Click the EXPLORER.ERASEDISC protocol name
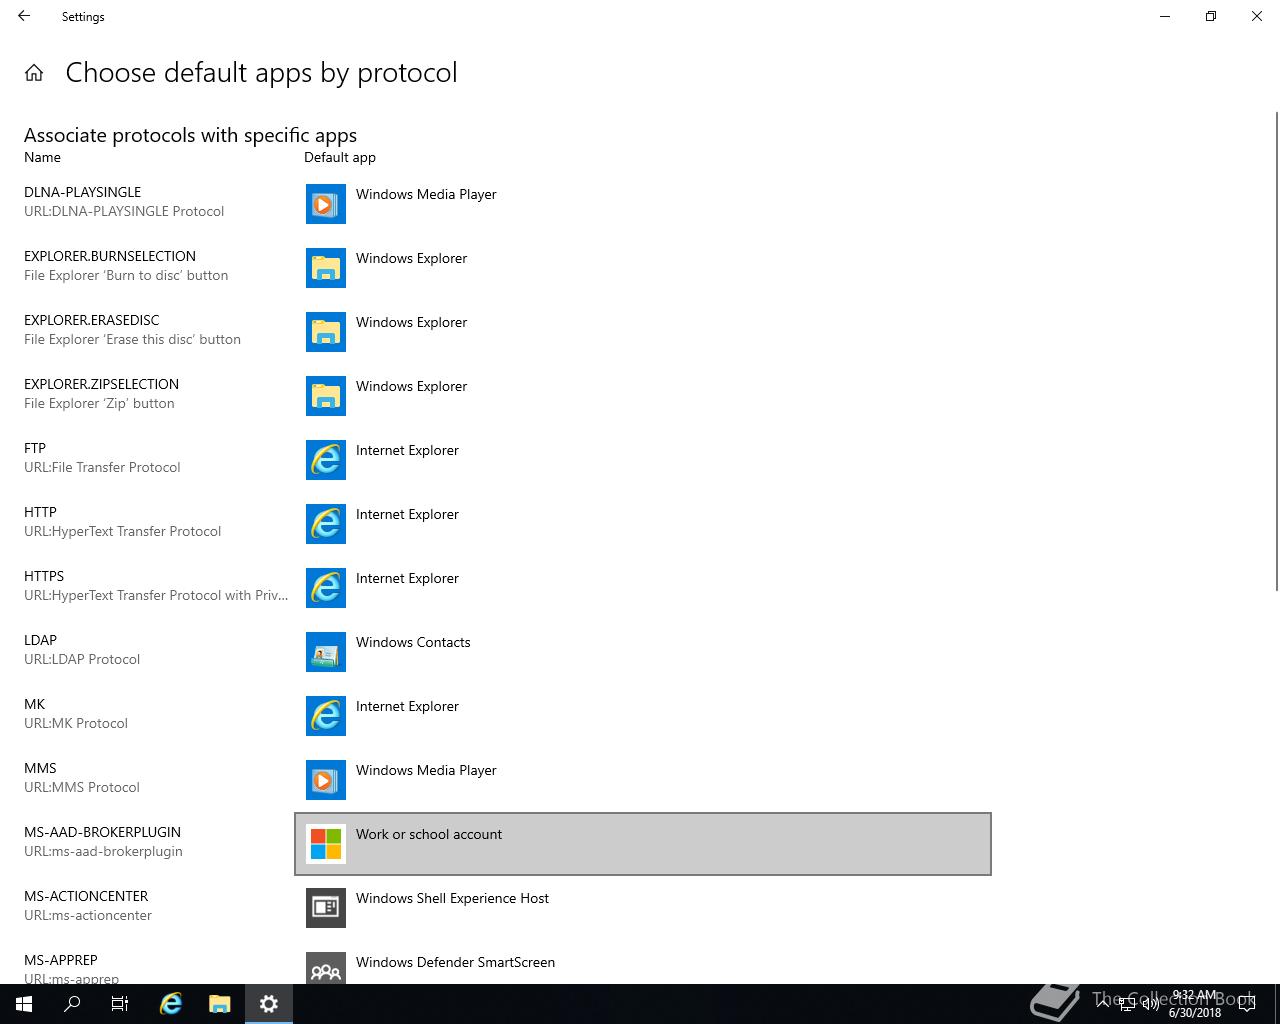This screenshot has height=1024, width=1280. [x=92, y=320]
